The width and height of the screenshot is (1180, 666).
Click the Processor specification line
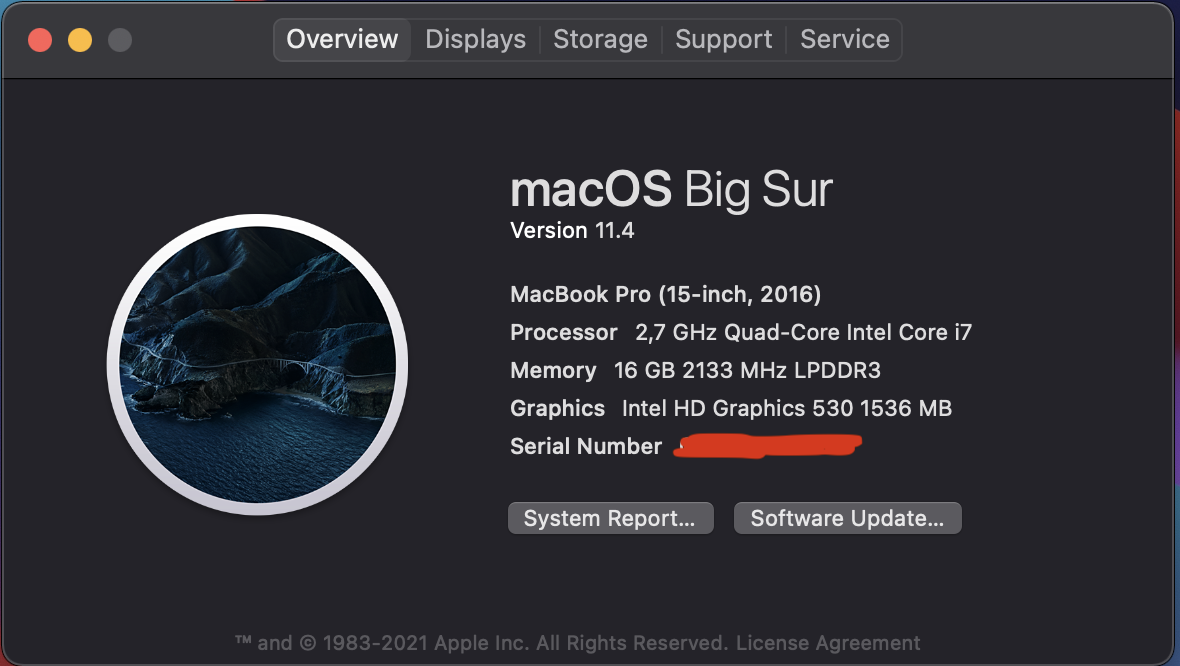tap(740, 333)
